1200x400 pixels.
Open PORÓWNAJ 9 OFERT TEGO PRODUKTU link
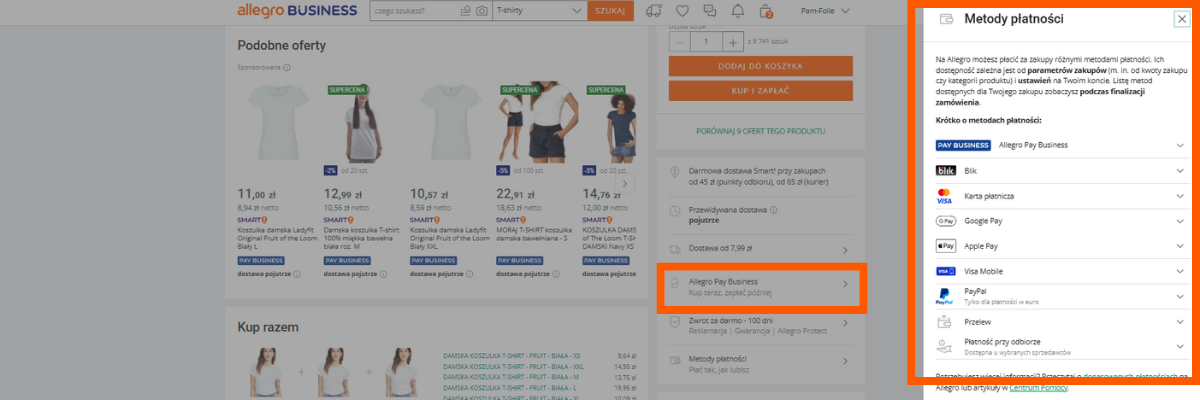point(760,131)
